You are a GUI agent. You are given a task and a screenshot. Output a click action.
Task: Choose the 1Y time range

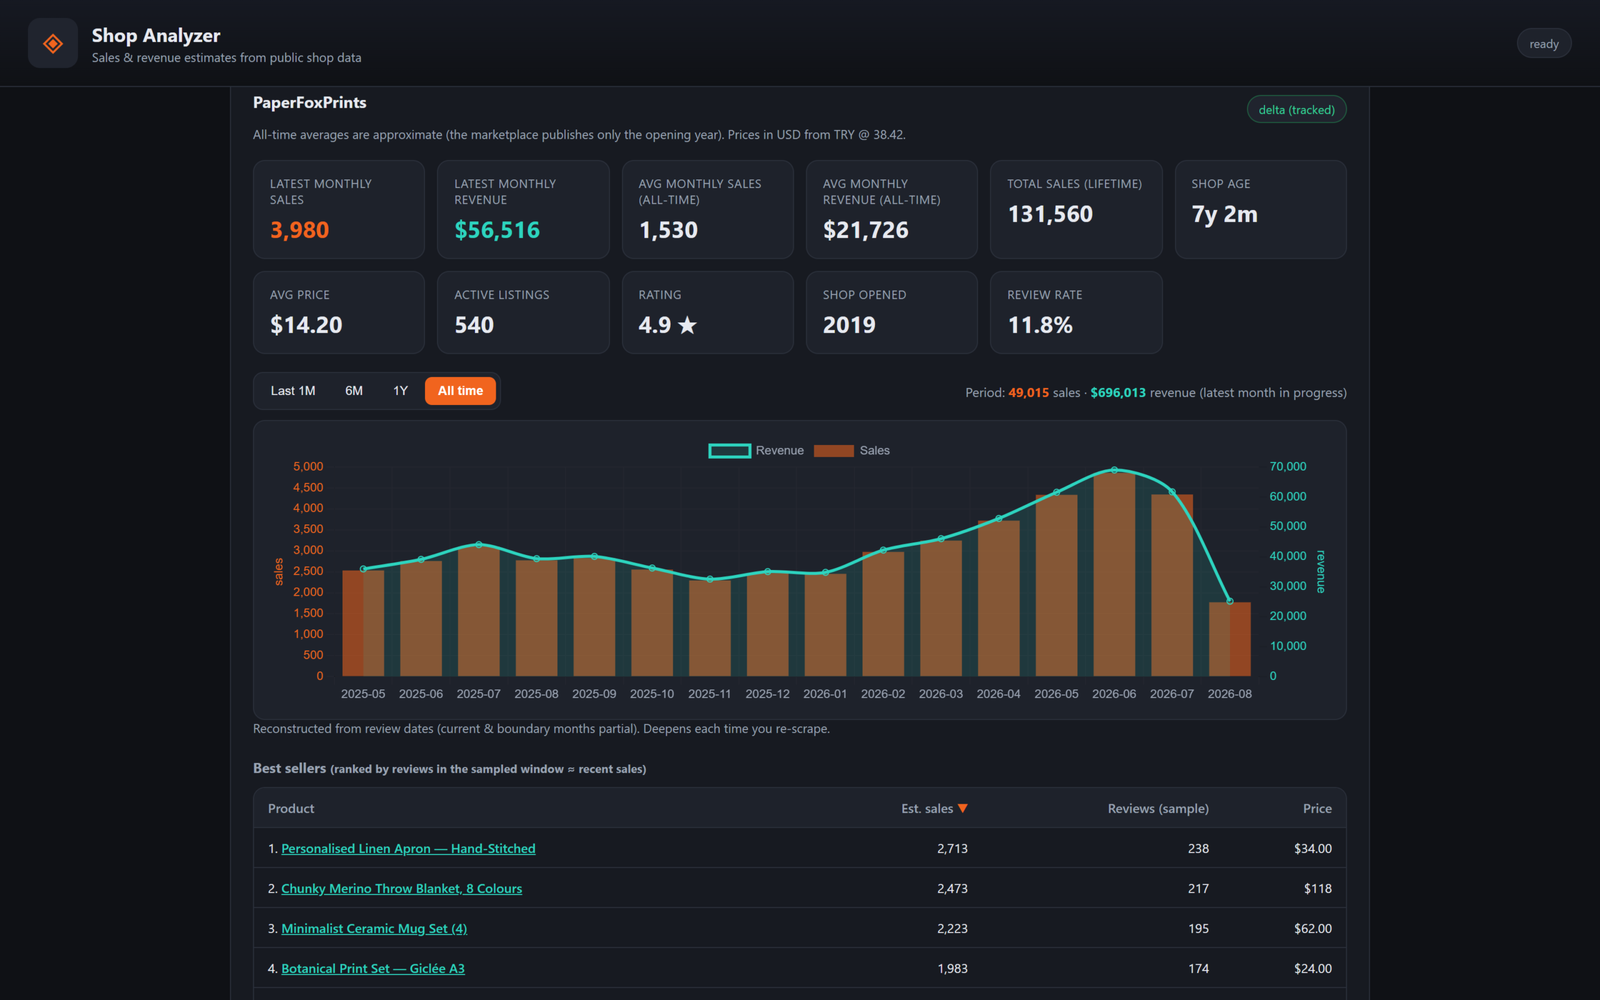400,391
